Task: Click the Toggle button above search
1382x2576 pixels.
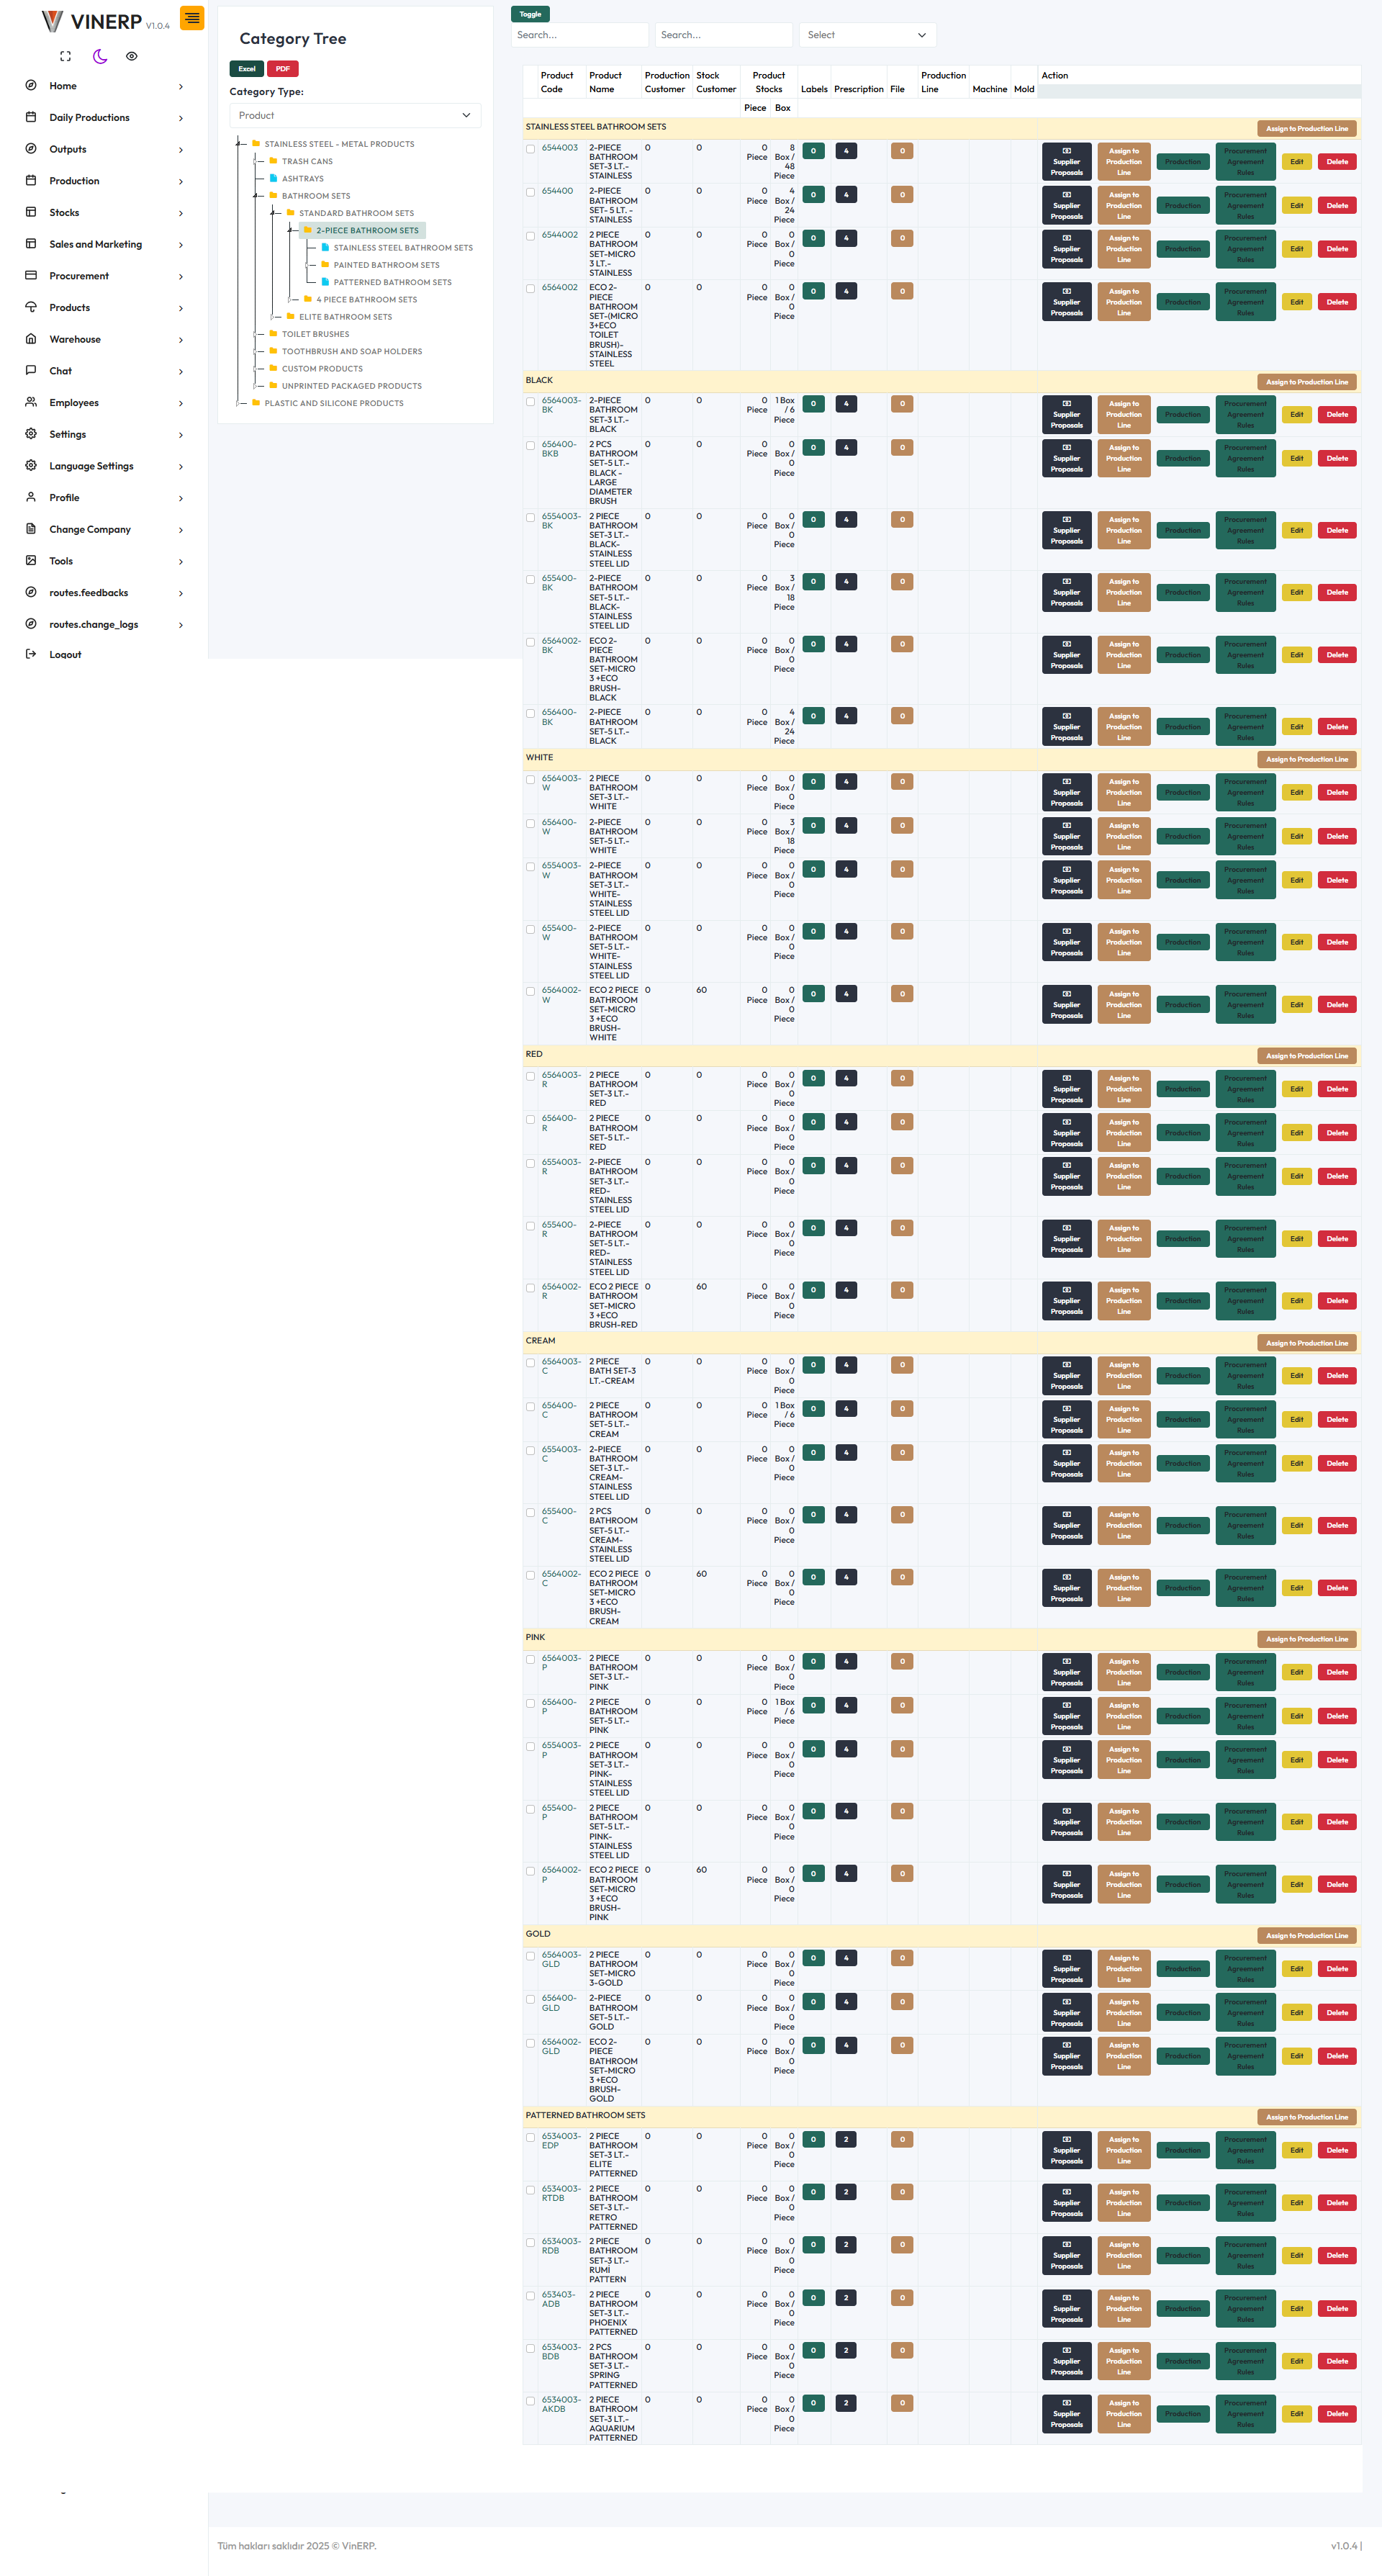Action: tap(530, 14)
